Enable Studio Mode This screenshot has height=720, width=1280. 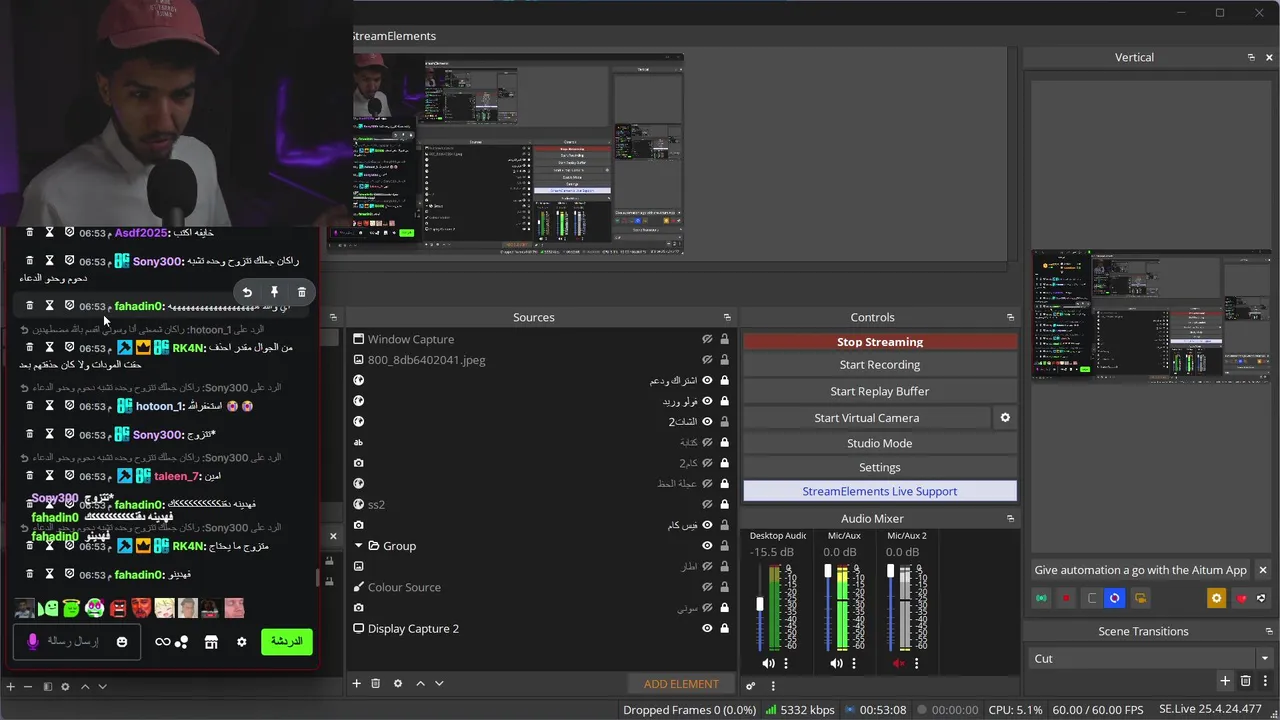click(880, 443)
